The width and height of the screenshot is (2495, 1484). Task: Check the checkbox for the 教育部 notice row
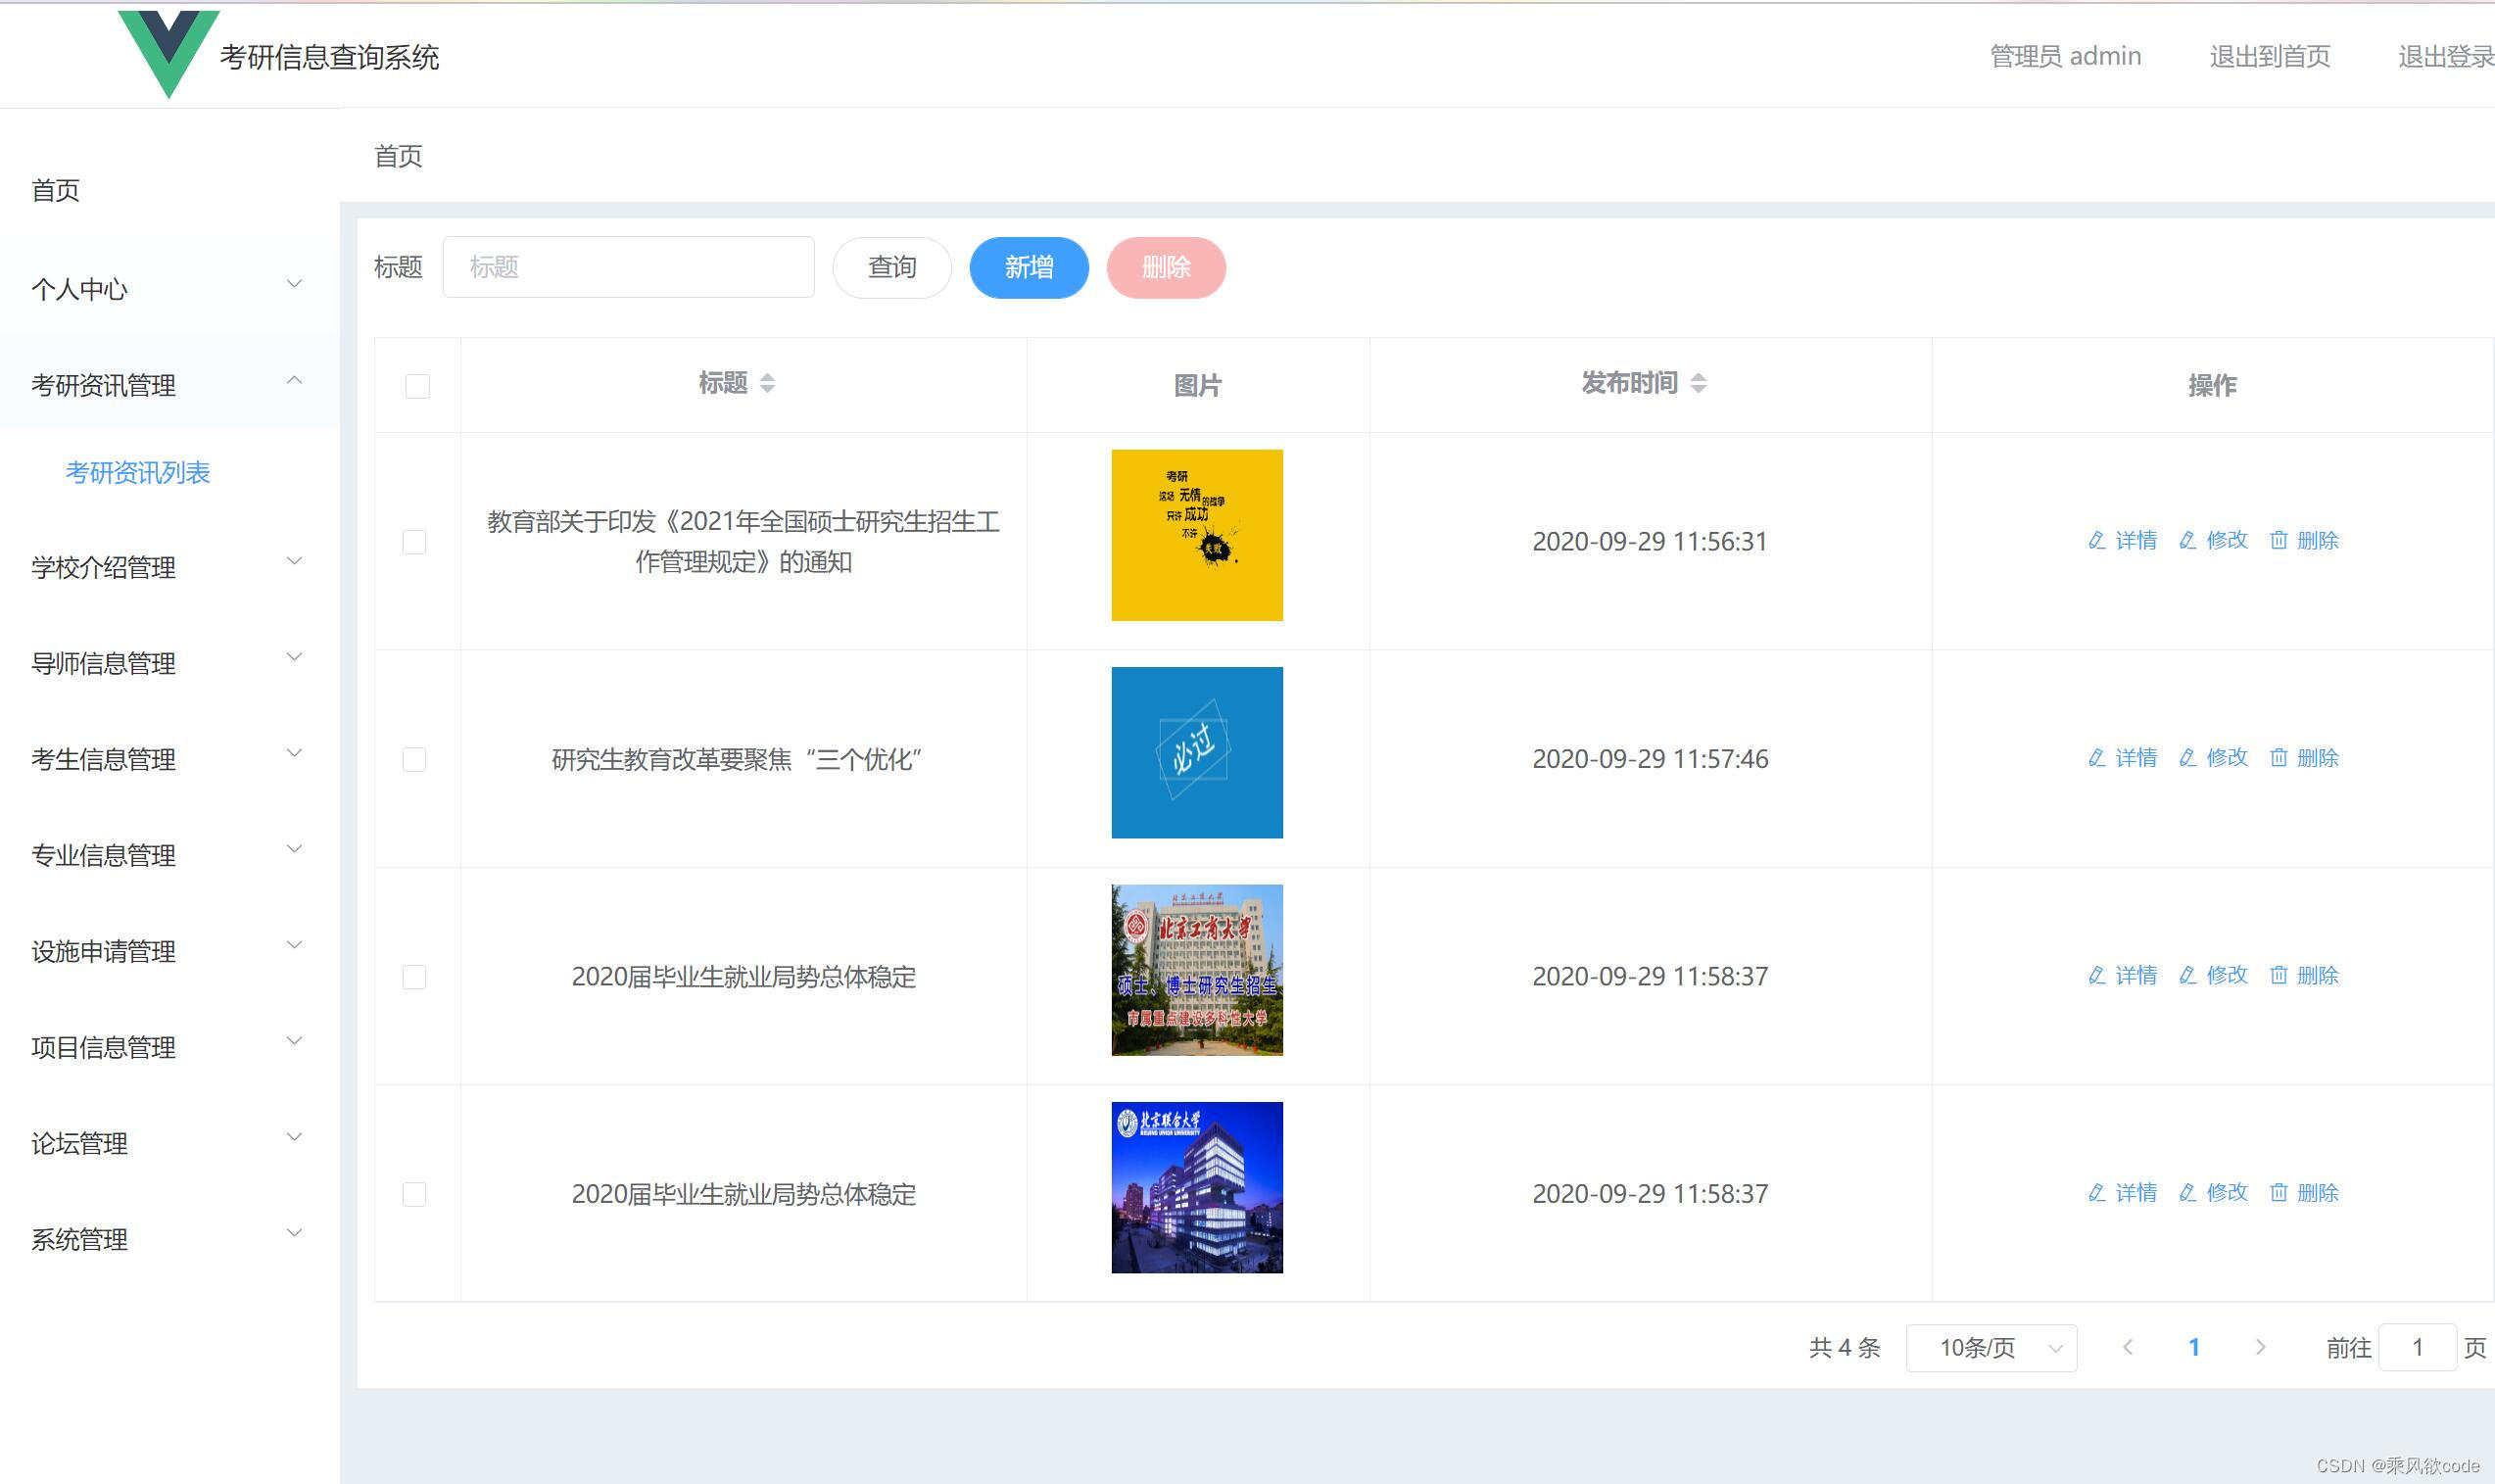[415, 541]
